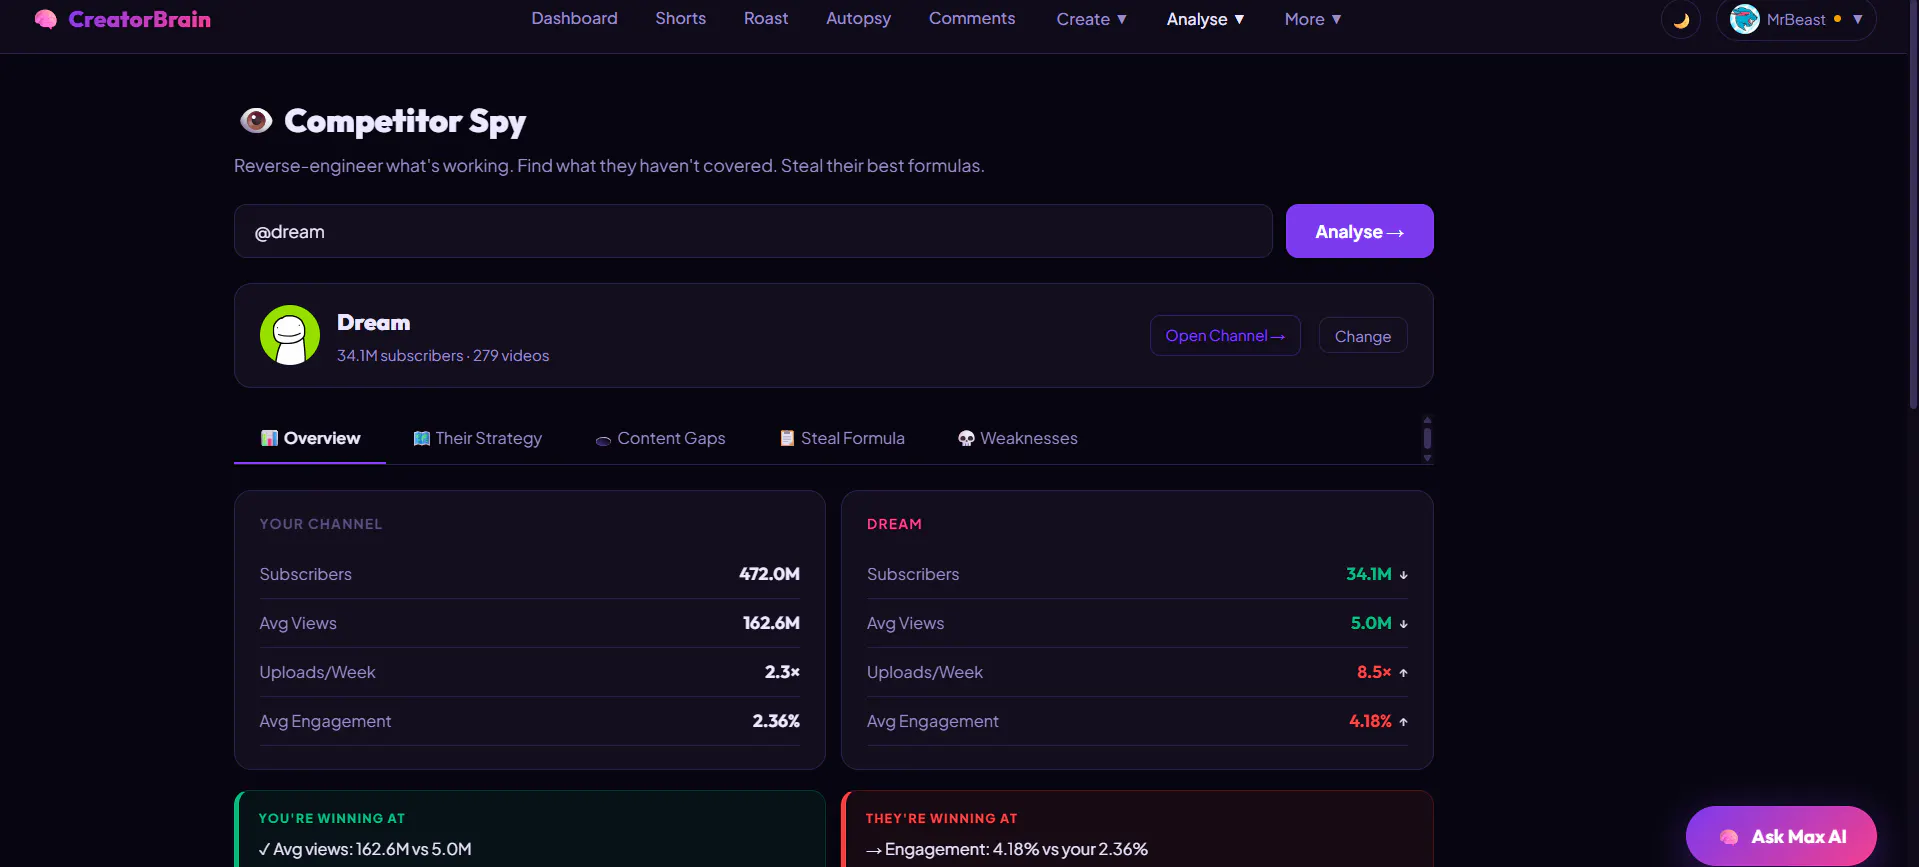Select the Overview tab
The height and width of the screenshot is (867, 1919).
pos(310,438)
